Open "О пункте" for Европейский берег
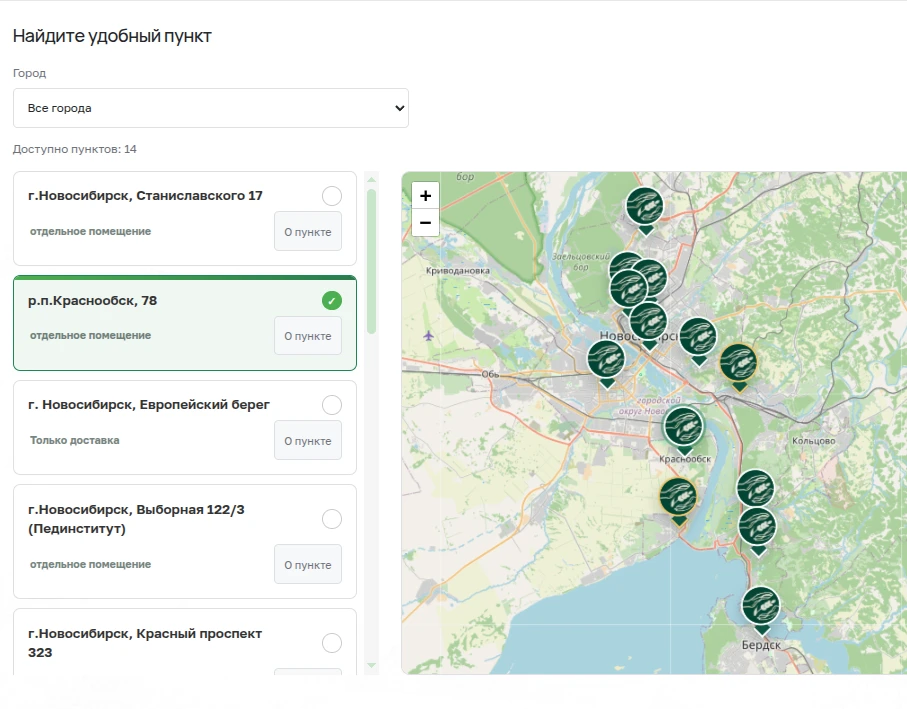 tap(308, 441)
